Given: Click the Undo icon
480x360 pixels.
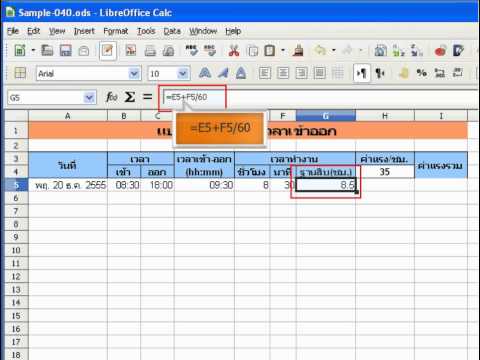Looking at the screenshot, I should 320,51.
